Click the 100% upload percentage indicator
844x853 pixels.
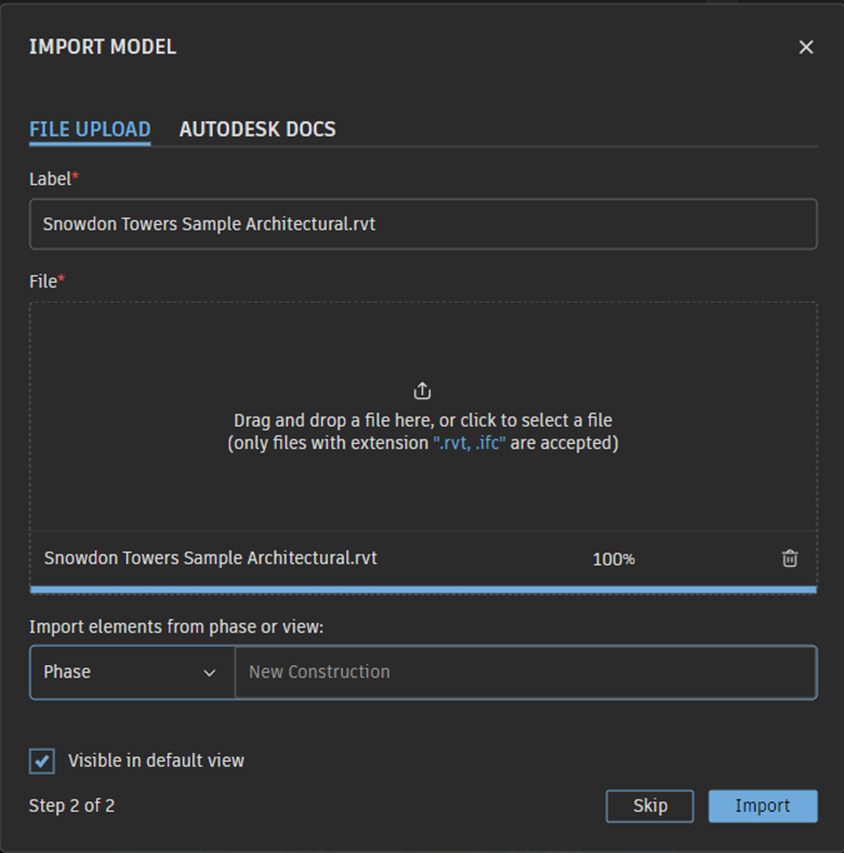point(613,559)
